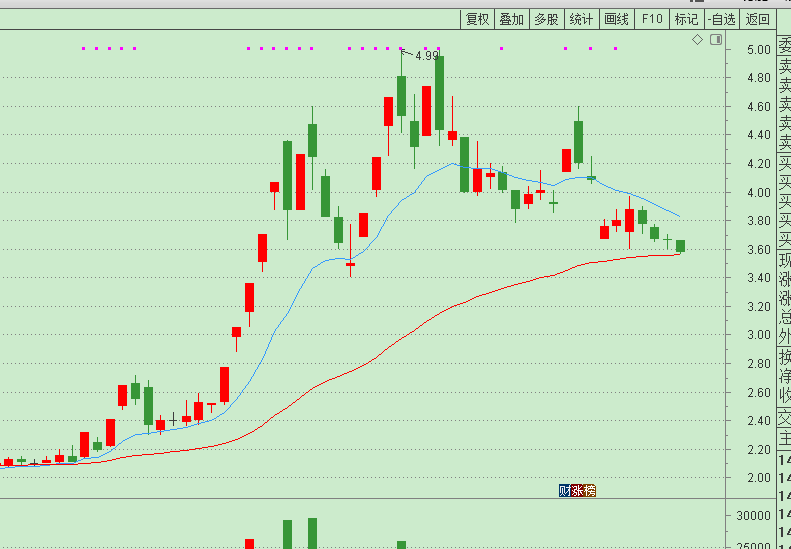Click the 2.00 price axis label
Screen dimensions: 791x549
click(759, 477)
